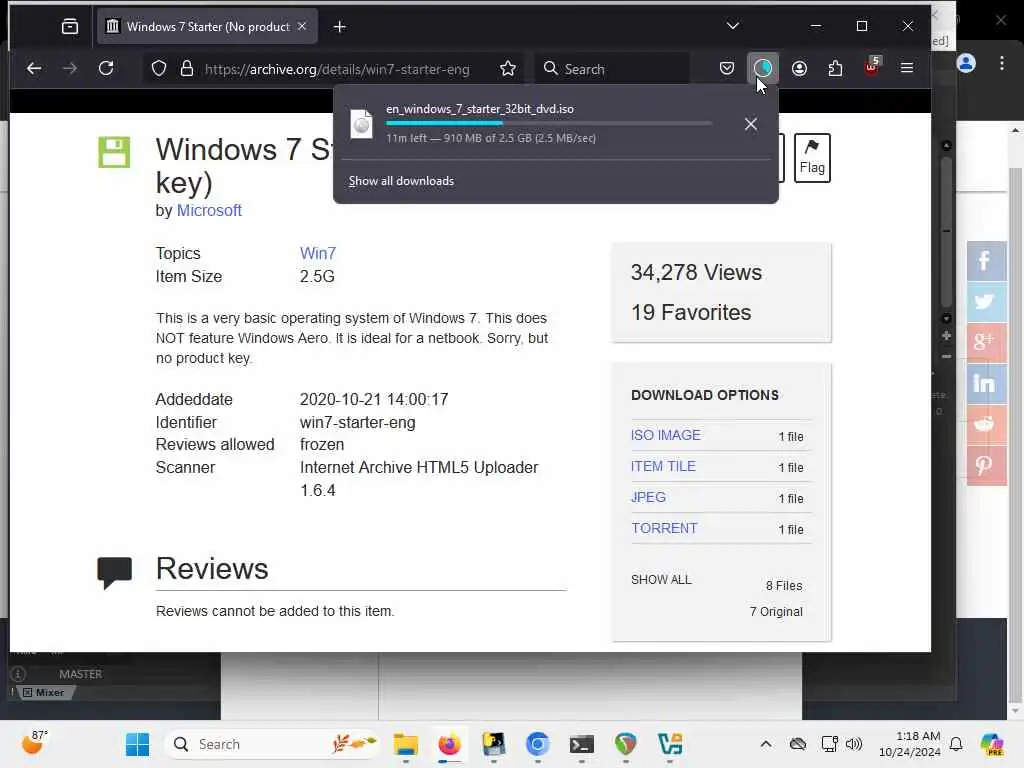Open the Win7 topic link

pyautogui.click(x=317, y=253)
